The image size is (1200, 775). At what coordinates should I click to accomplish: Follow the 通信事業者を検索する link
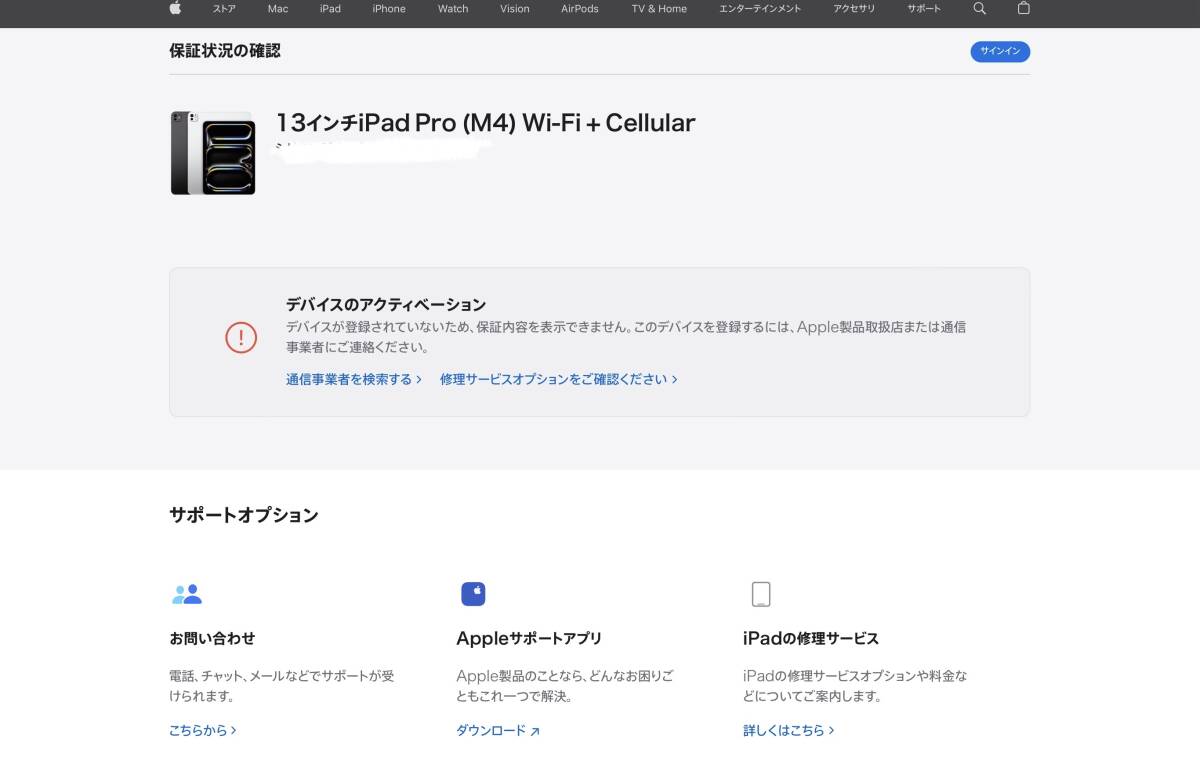click(x=354, y=380)
